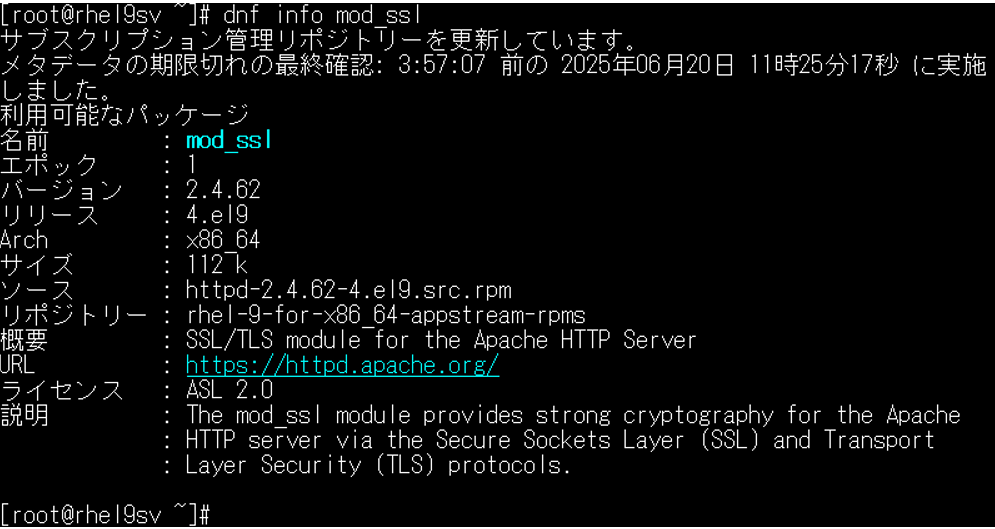Screen dimensions: 995x529
Task: Click the URL field label
Action: point(18,365)
